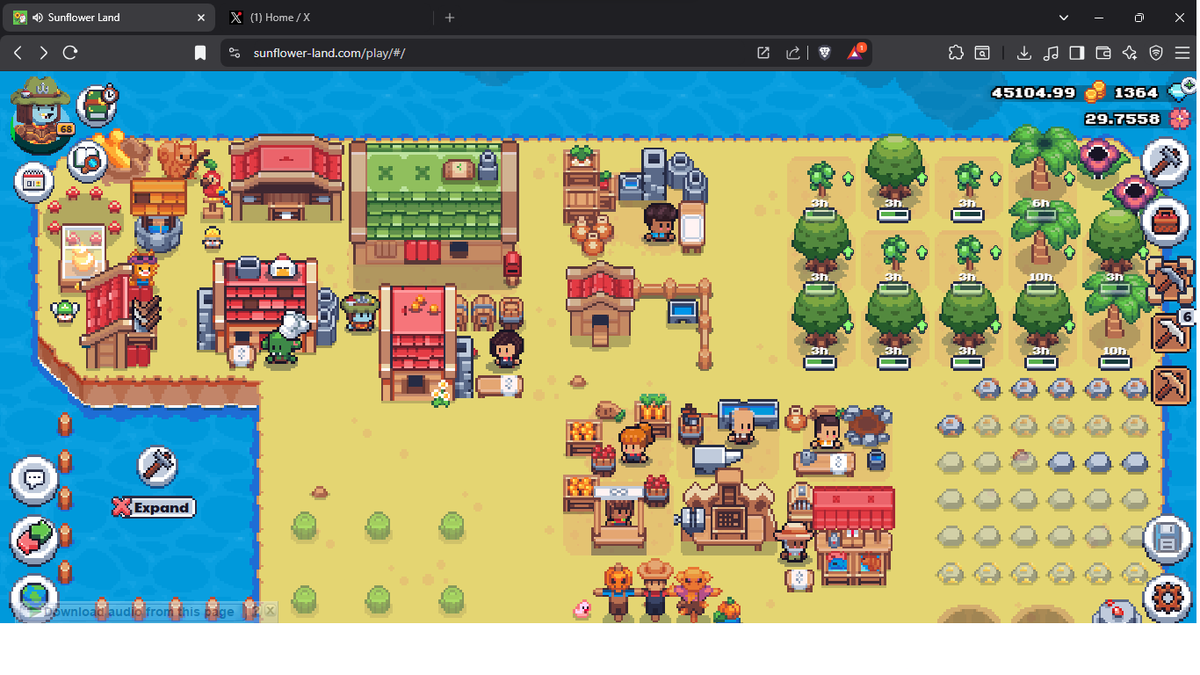Click the pink flower token icon

(x=1180, y=119)
